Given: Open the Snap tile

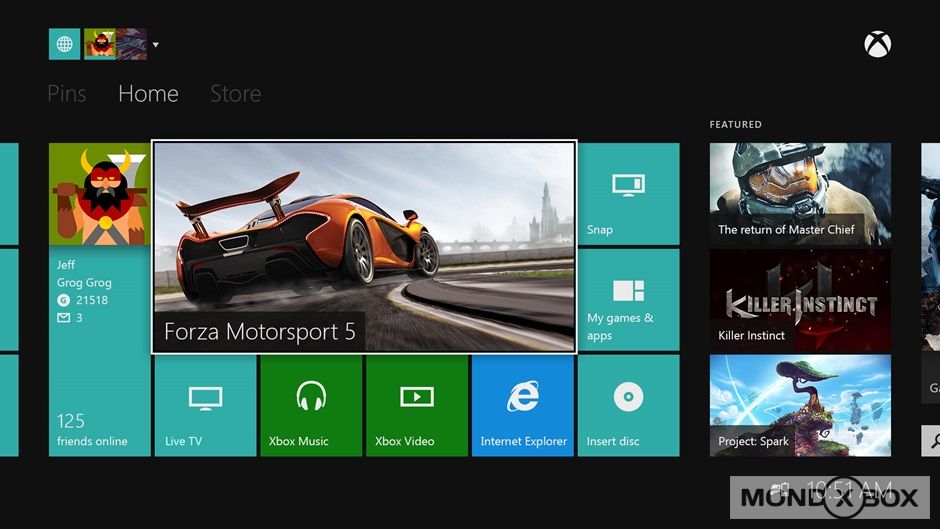Looking at the screenshot, I should coord(628,194).
